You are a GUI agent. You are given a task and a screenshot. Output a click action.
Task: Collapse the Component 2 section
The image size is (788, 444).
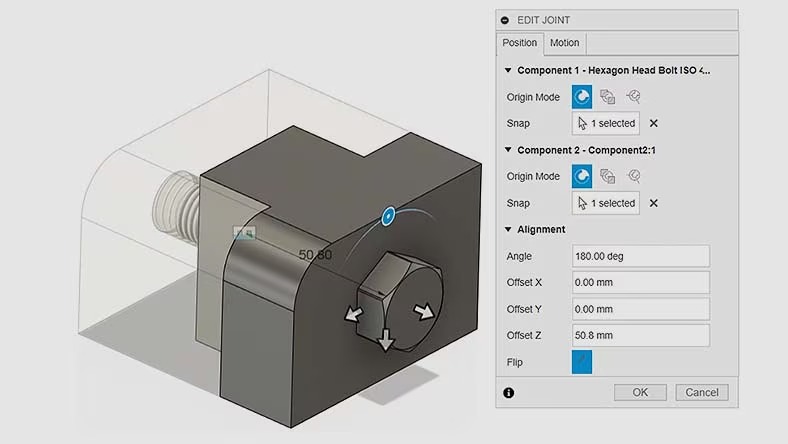click(508, 150)
